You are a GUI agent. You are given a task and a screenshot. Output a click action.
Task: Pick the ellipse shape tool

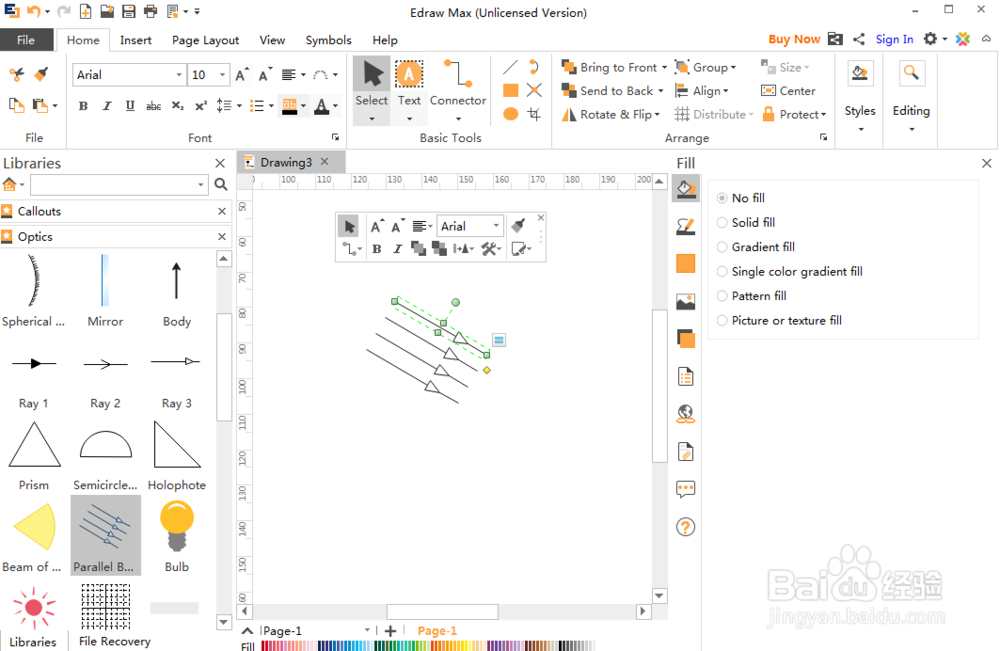(510, 114)
